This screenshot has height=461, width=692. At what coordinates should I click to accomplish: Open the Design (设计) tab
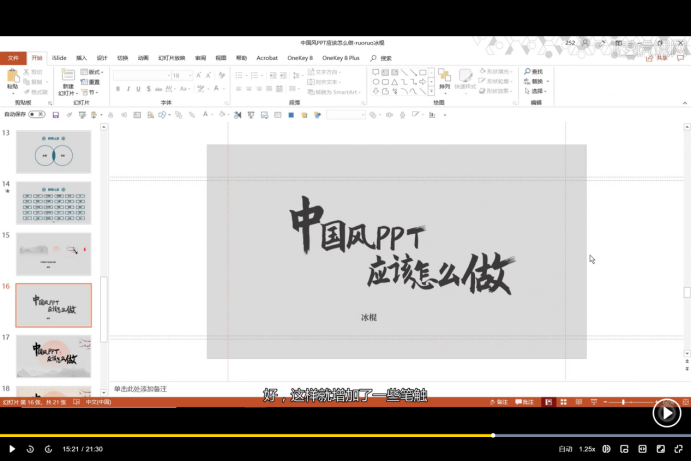(102, 58)
